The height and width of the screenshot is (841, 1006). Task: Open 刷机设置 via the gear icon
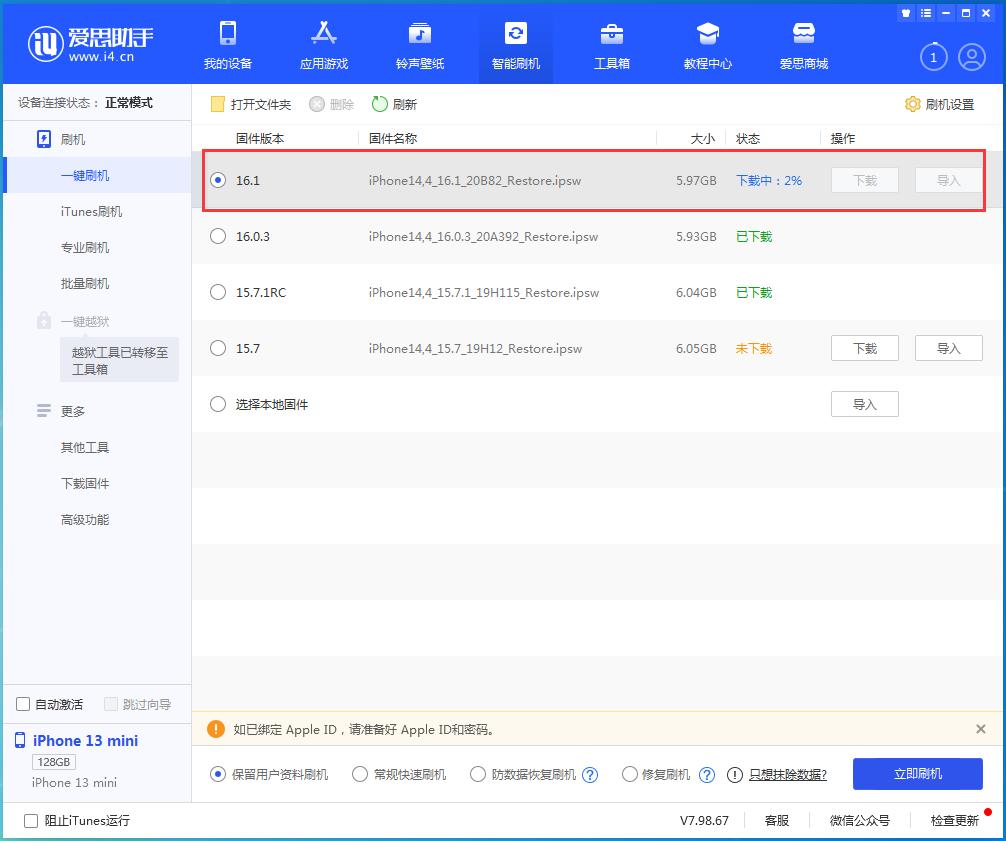coord(938,104)
